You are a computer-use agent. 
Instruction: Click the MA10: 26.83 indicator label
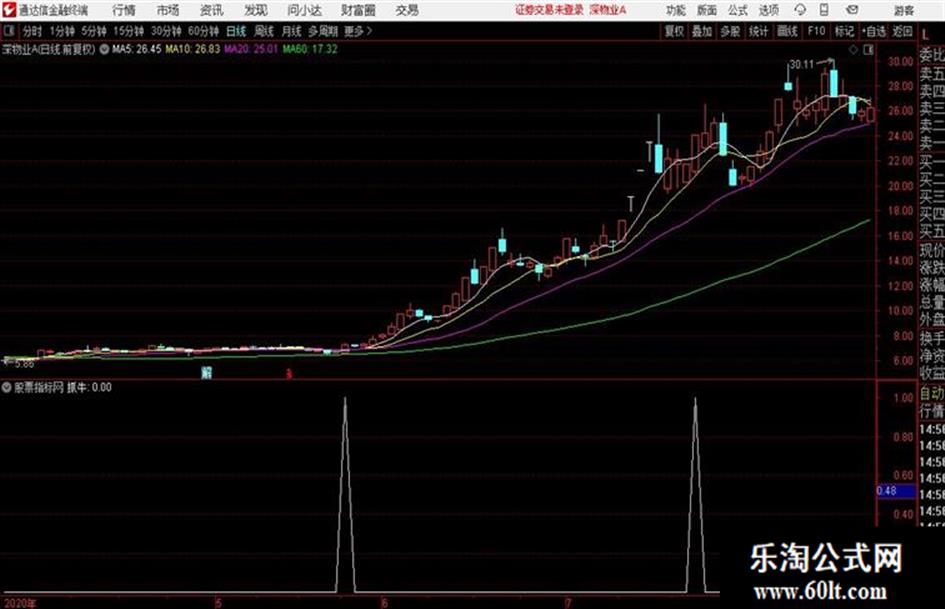pyautogui.click(x=192, y=49)
